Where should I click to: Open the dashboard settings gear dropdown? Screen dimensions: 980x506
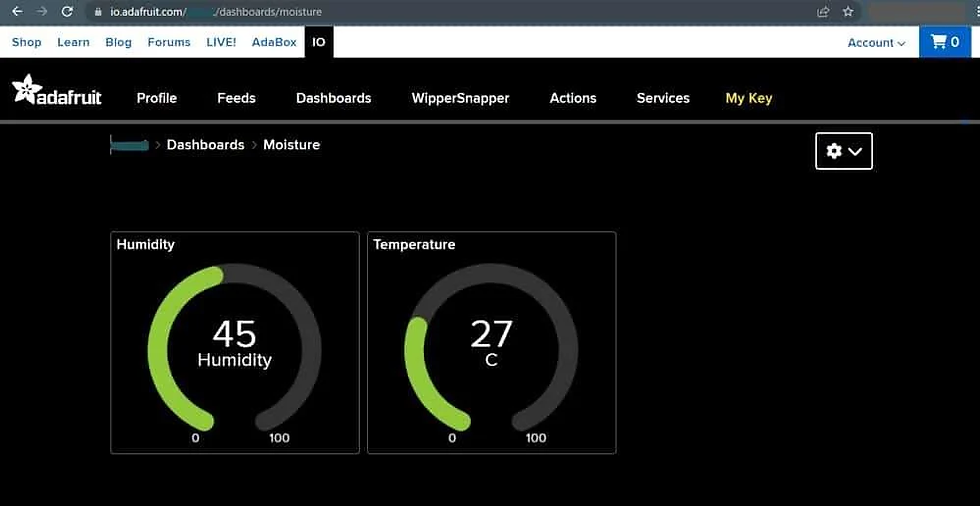[844, 151]
